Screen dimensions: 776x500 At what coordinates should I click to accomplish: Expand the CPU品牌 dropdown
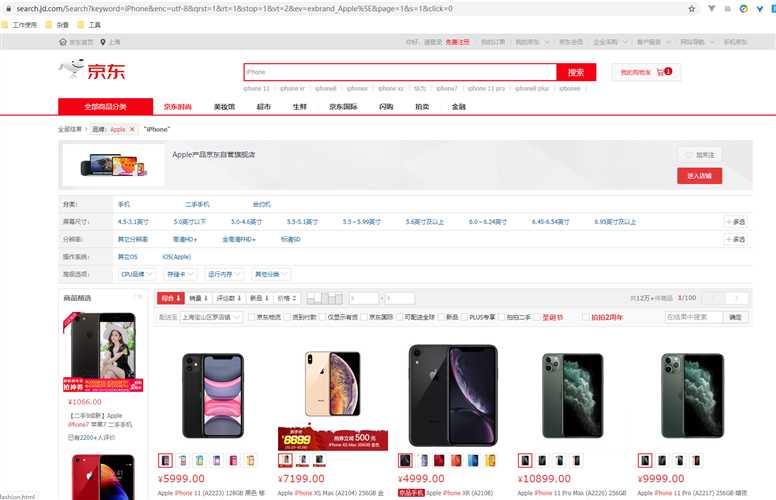(137, 274)
